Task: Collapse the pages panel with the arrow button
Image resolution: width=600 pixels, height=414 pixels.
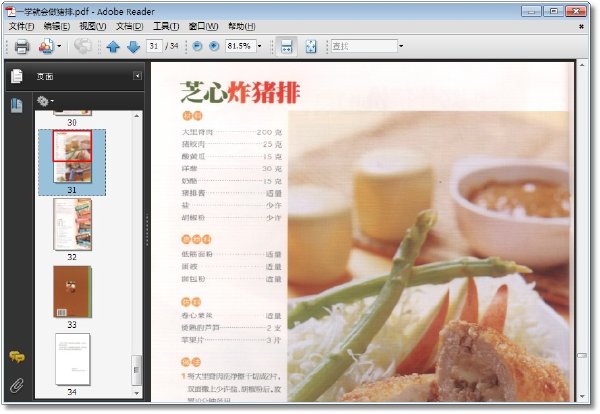Action: [137, 76]
